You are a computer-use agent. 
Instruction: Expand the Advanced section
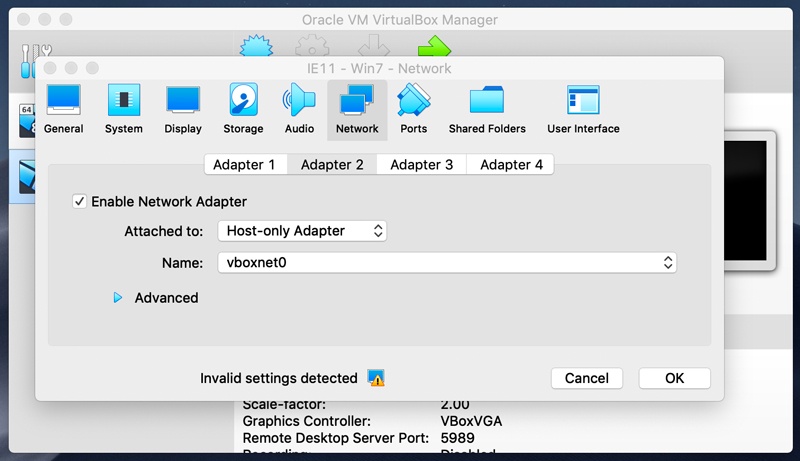(x=118, y=298)
